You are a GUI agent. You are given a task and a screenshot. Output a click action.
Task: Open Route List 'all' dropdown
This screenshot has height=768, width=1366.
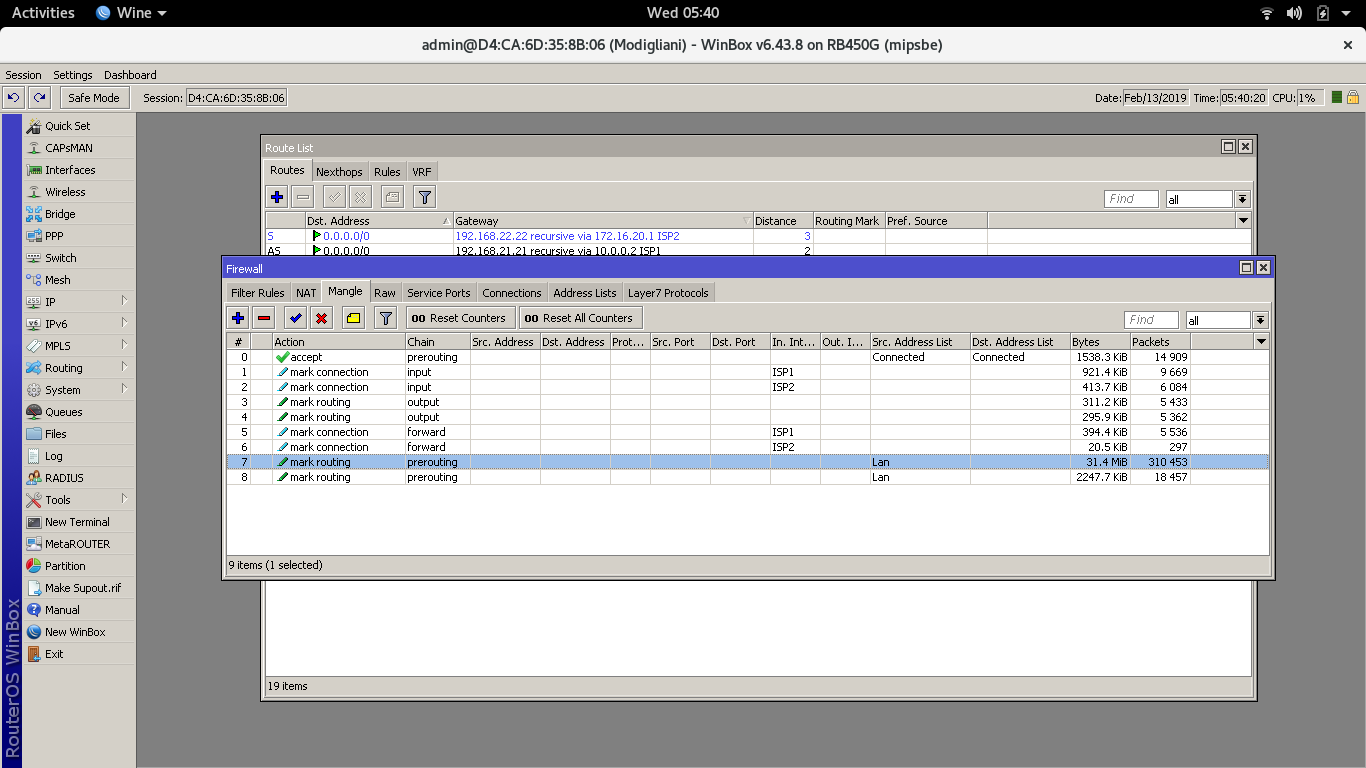[x=1242, y=199]
